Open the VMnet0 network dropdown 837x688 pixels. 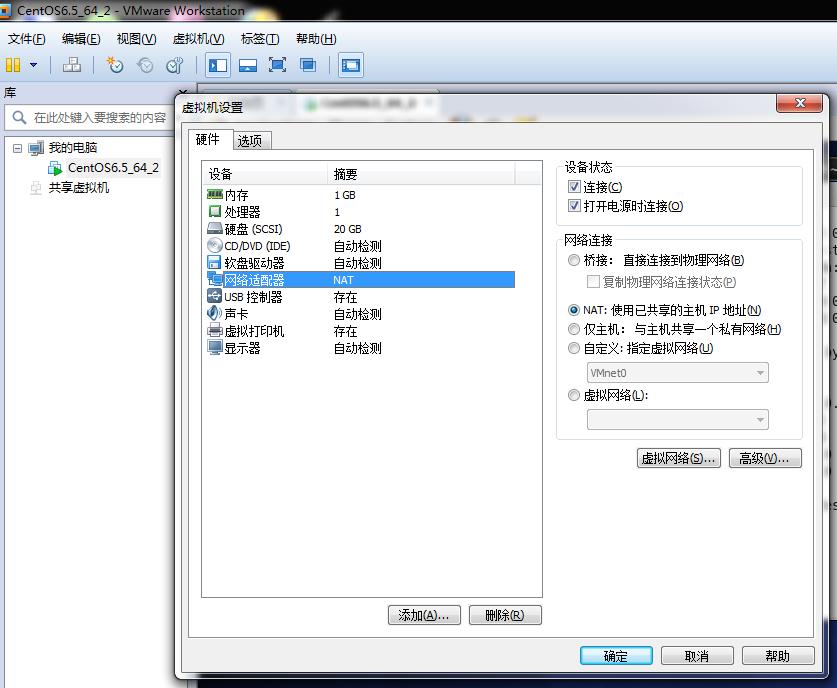[677, 373]
